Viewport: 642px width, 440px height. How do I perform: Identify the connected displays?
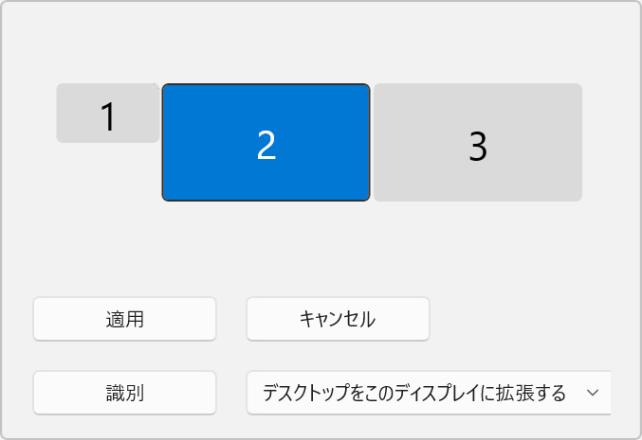125,392
